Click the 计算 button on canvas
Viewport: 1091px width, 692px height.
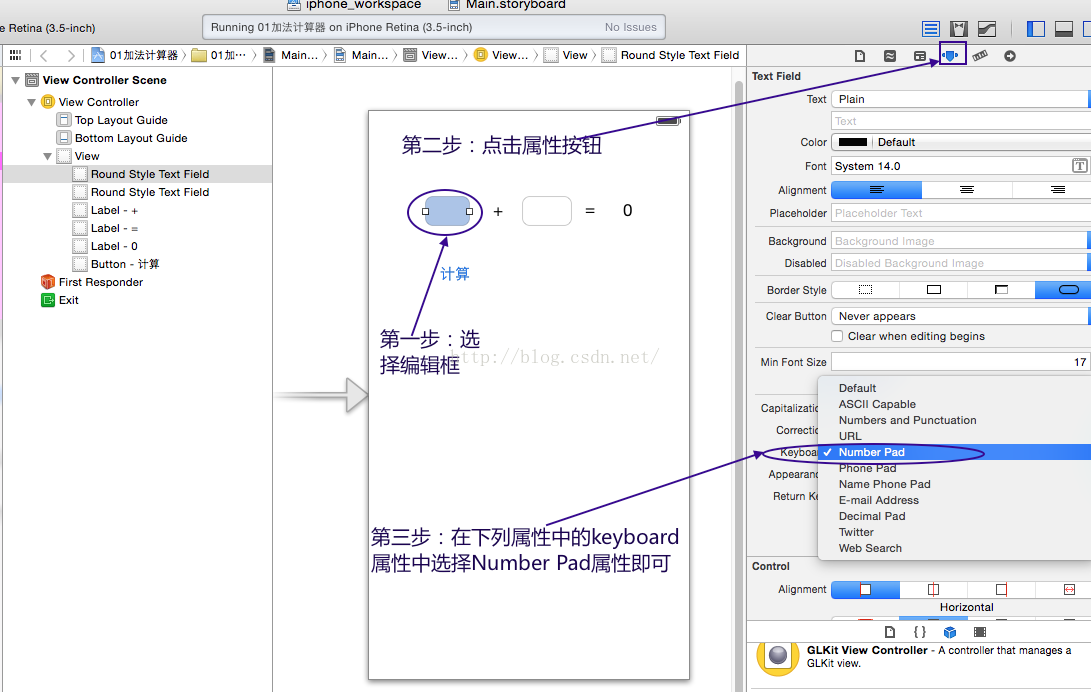click(x=455, y=274)
